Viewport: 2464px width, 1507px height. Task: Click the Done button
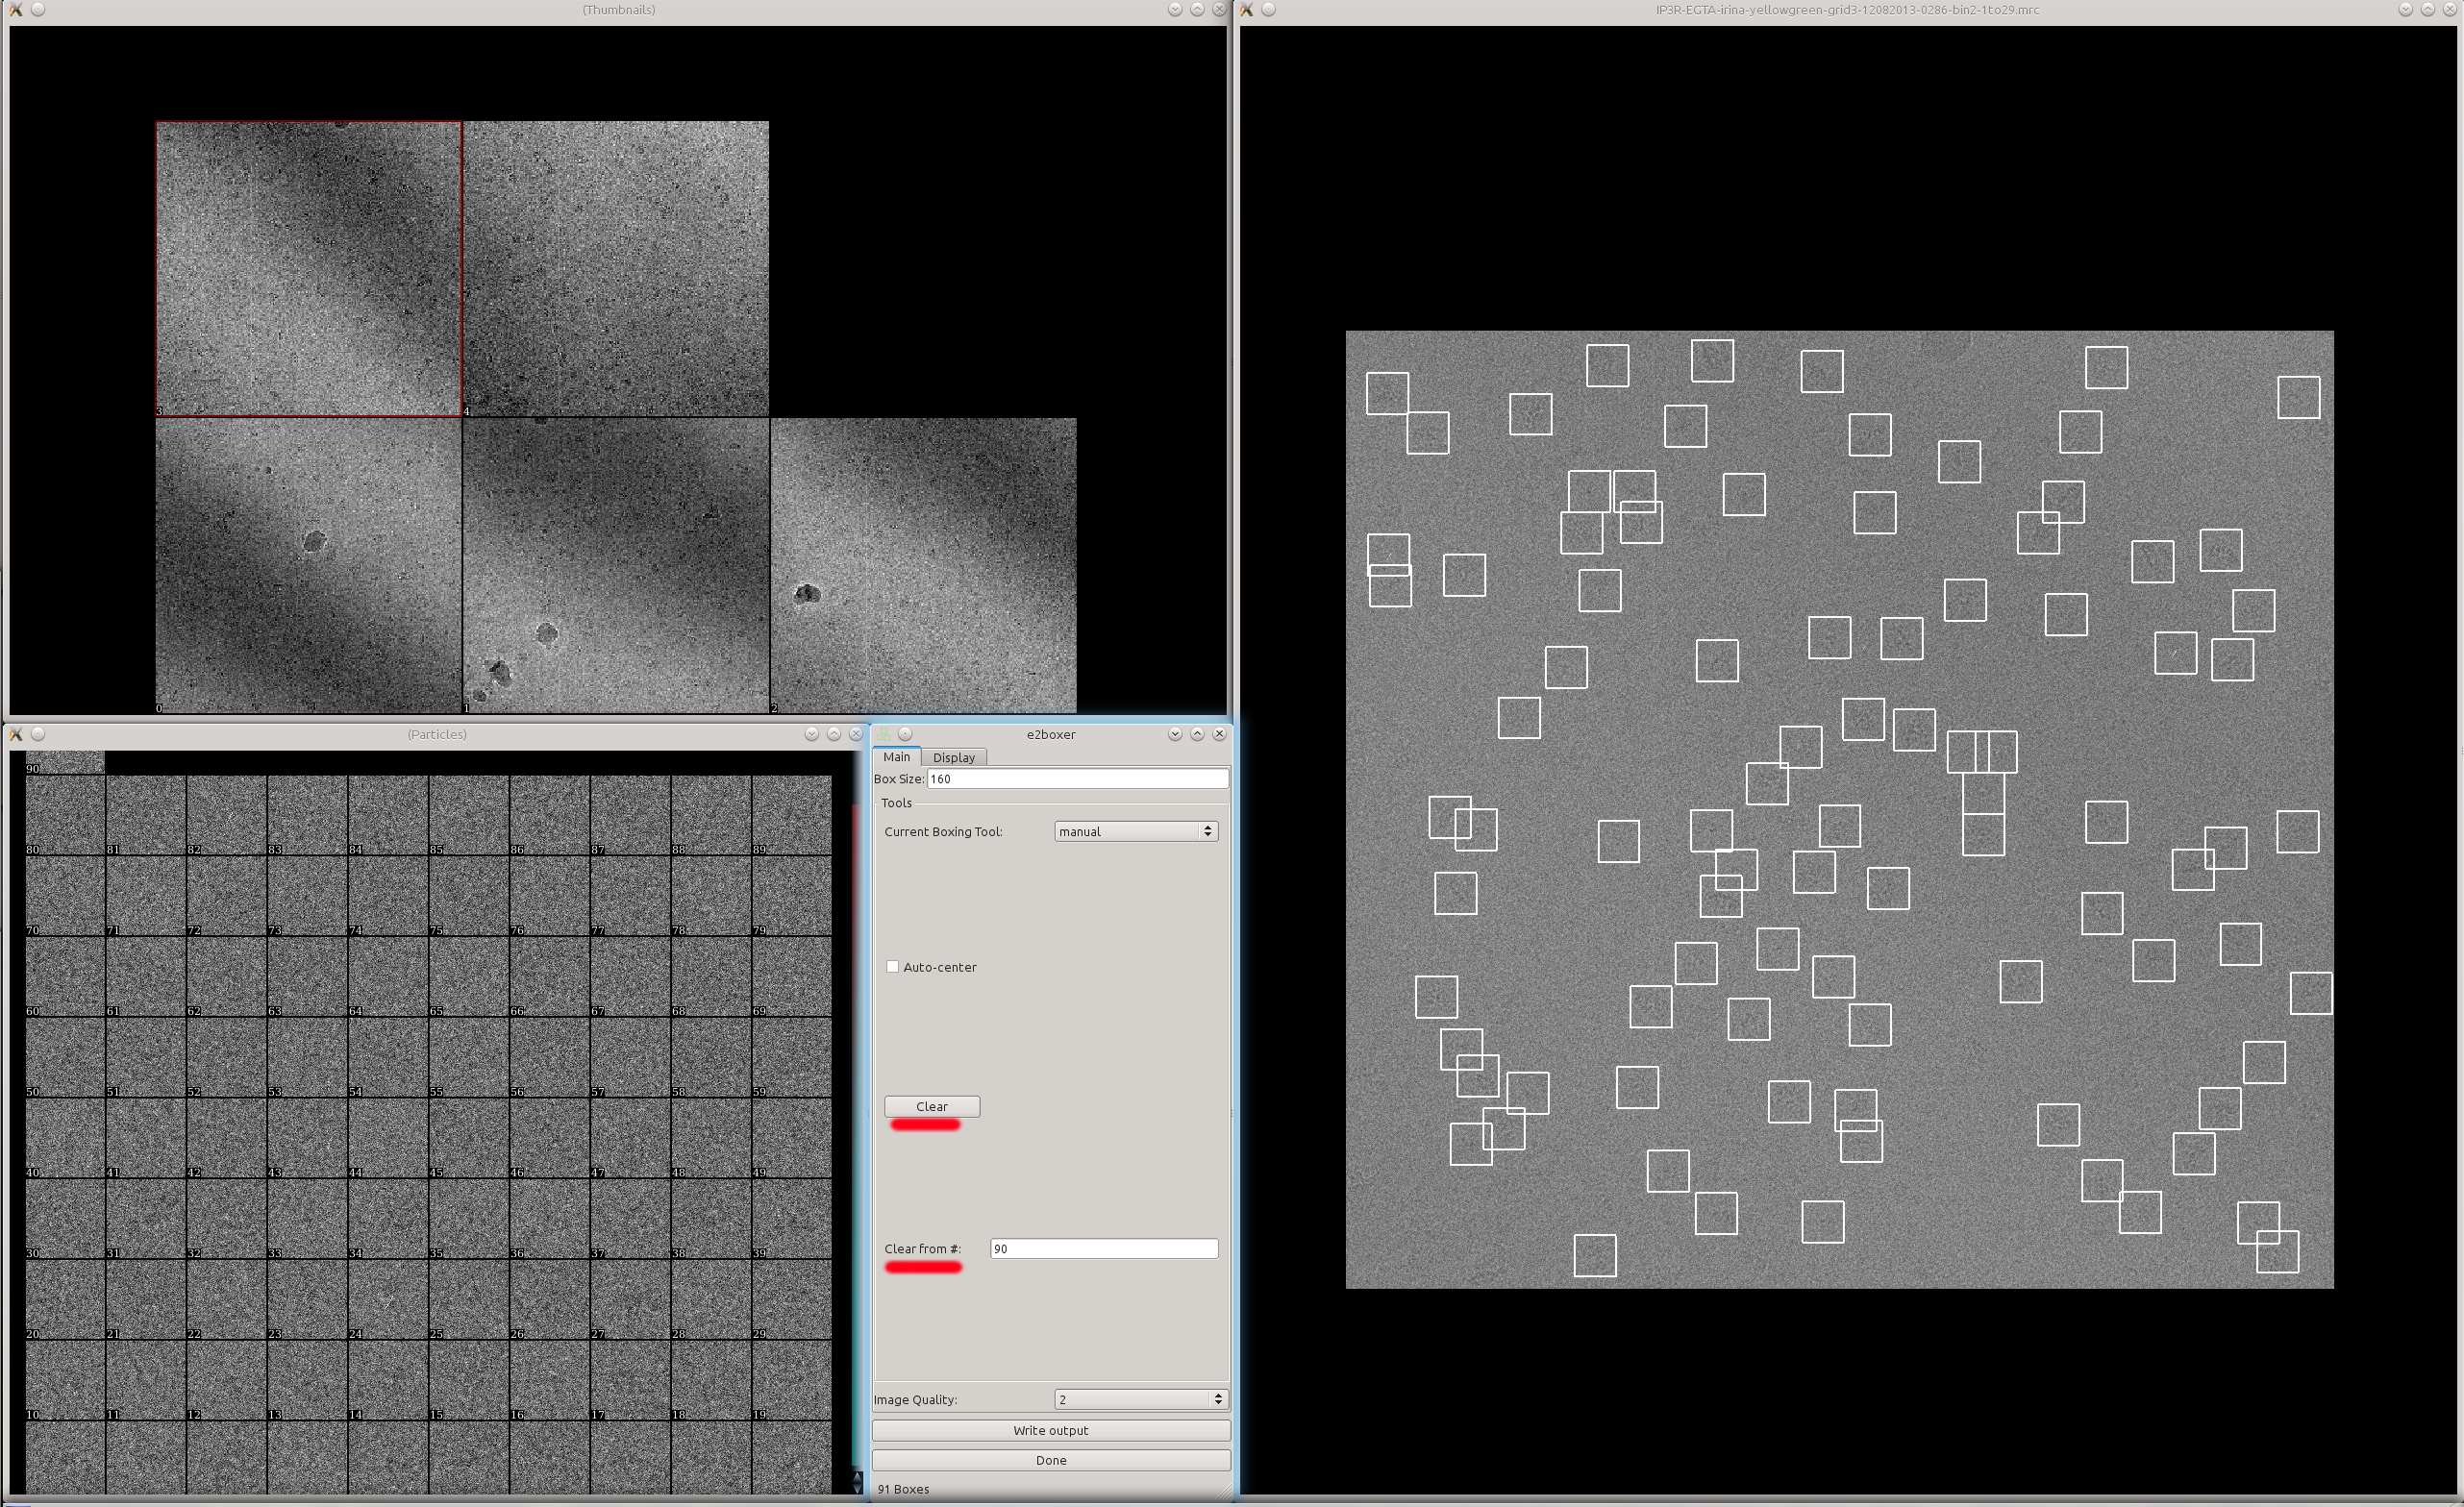1050,1460
